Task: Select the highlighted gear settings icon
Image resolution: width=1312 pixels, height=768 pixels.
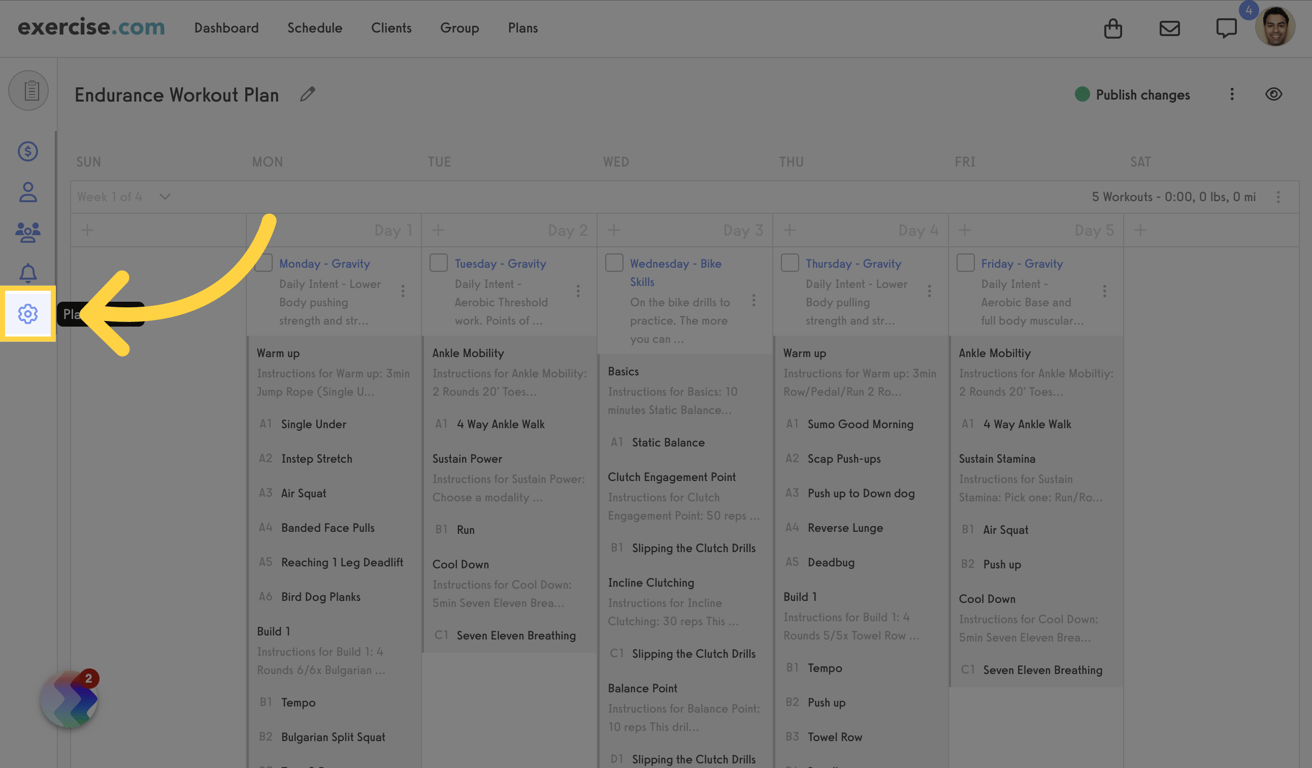Action: coord(27,313)
